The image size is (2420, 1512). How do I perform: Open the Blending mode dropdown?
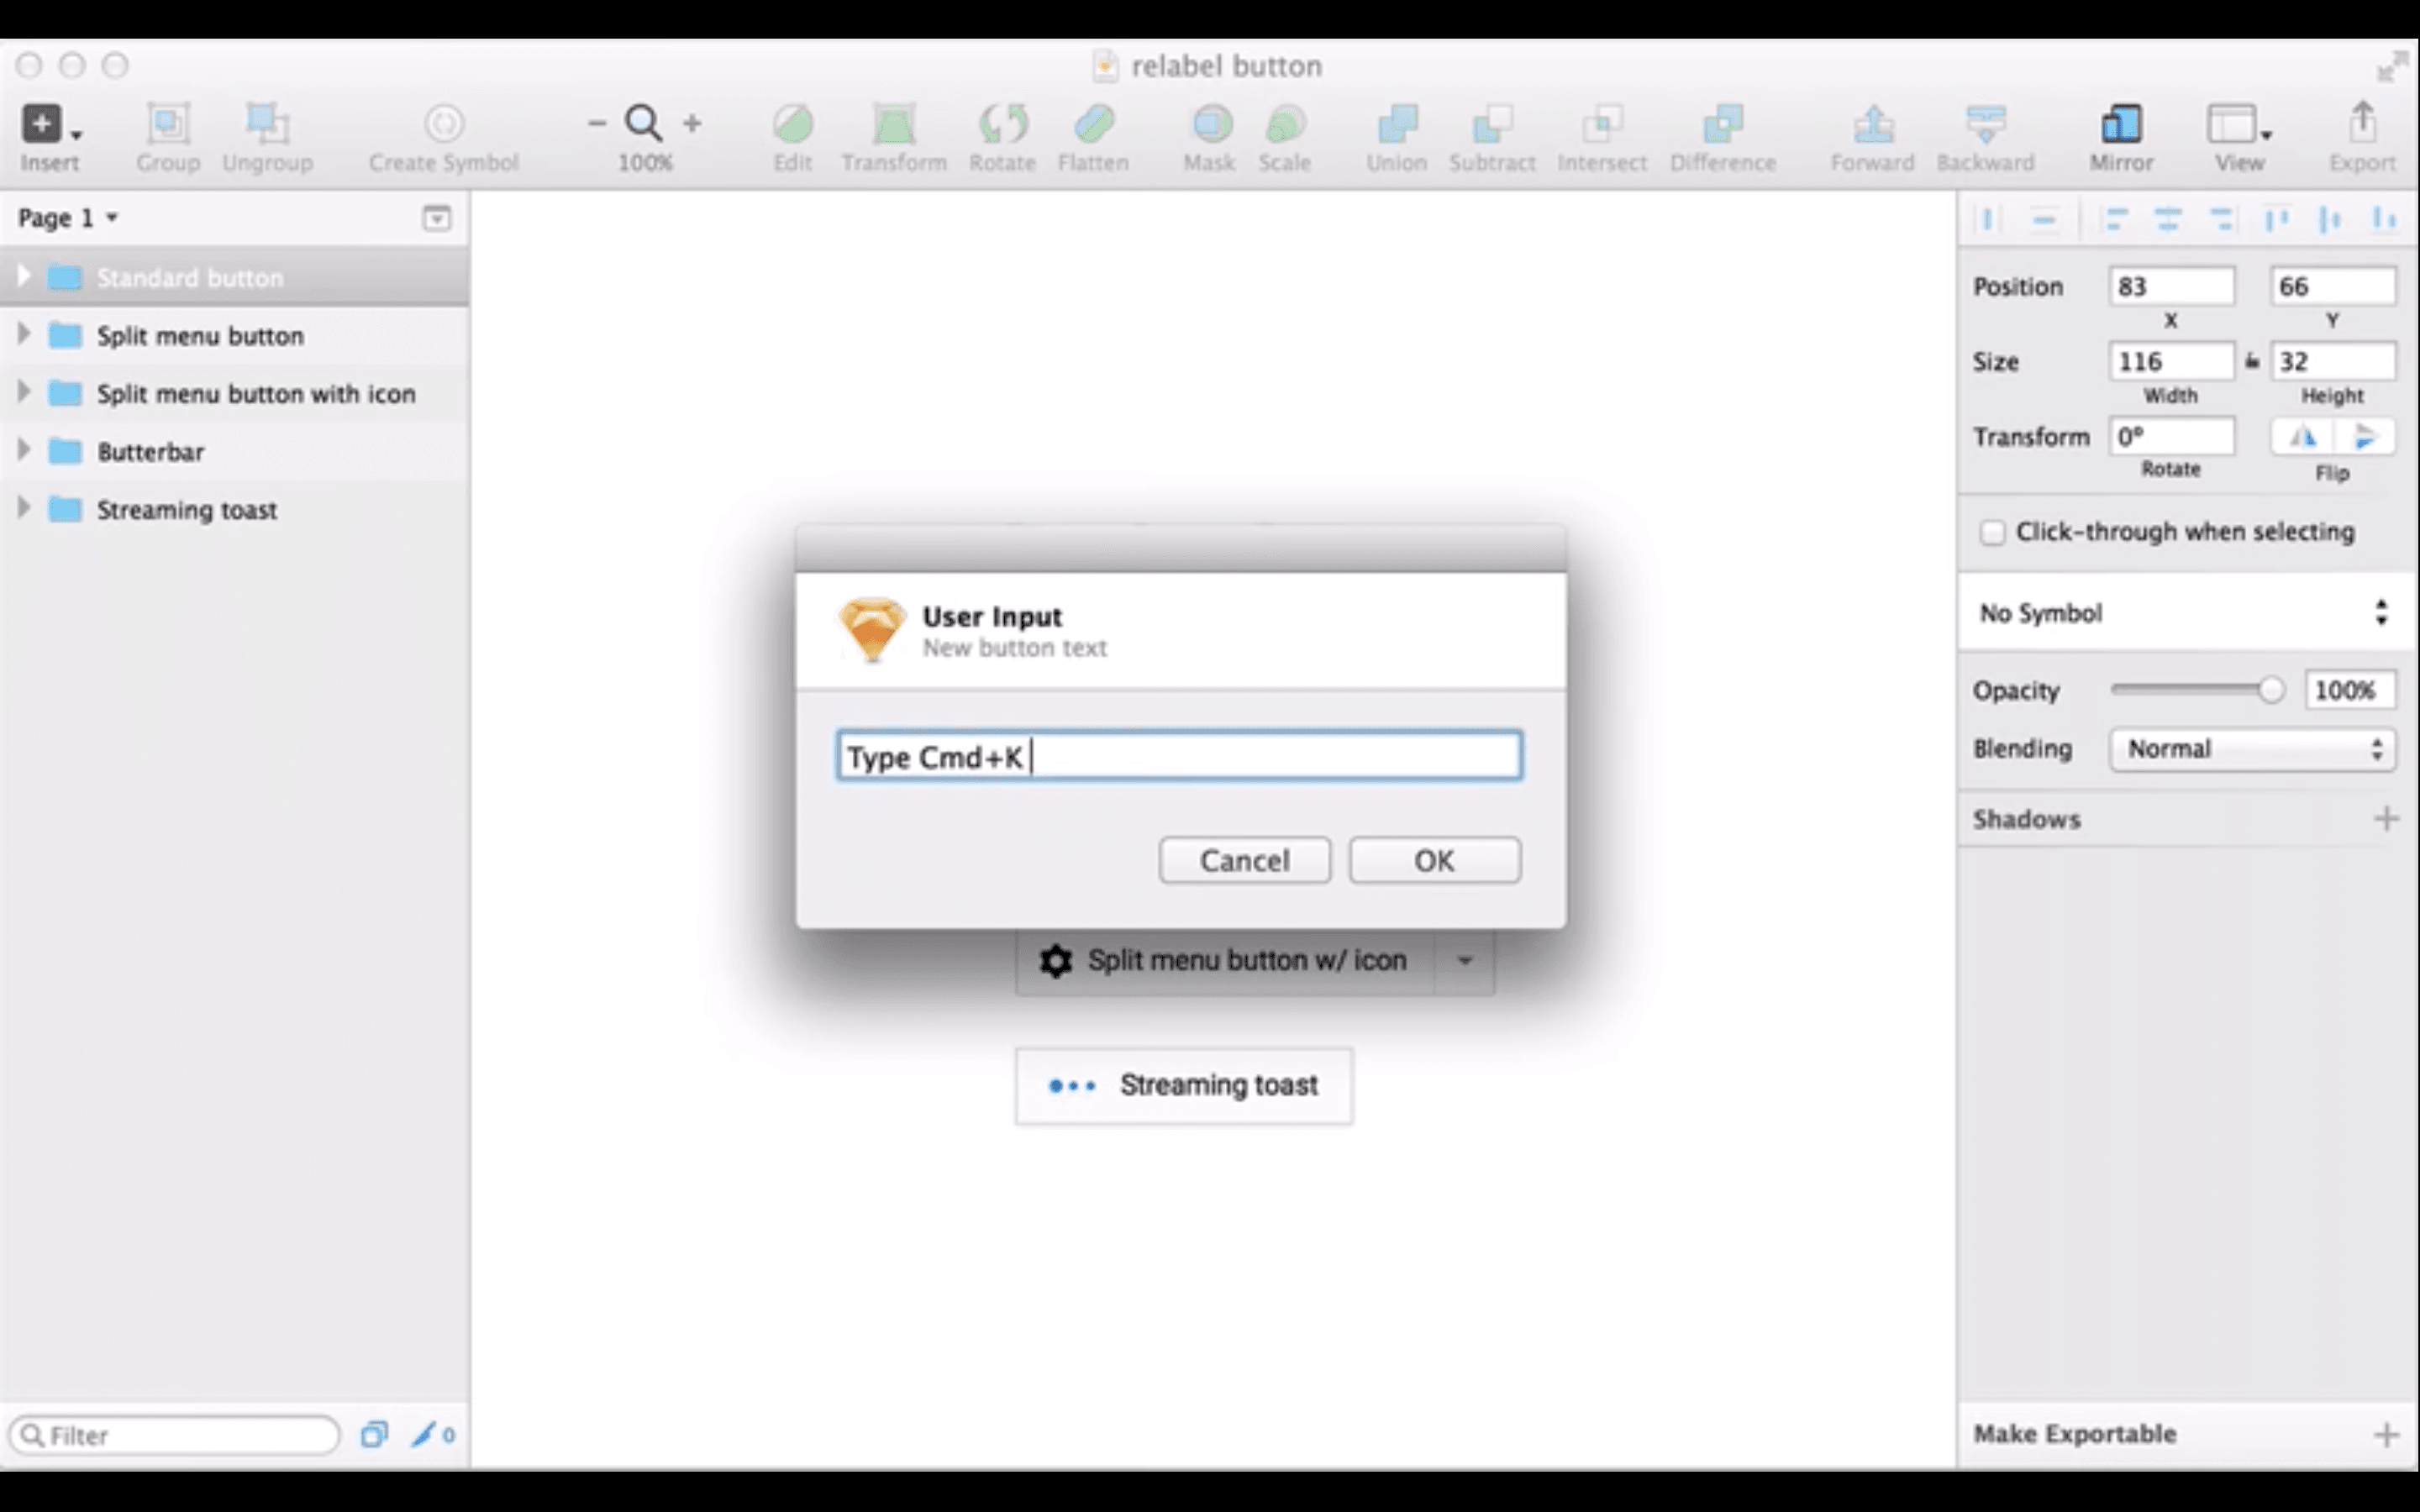[2252, 749]
